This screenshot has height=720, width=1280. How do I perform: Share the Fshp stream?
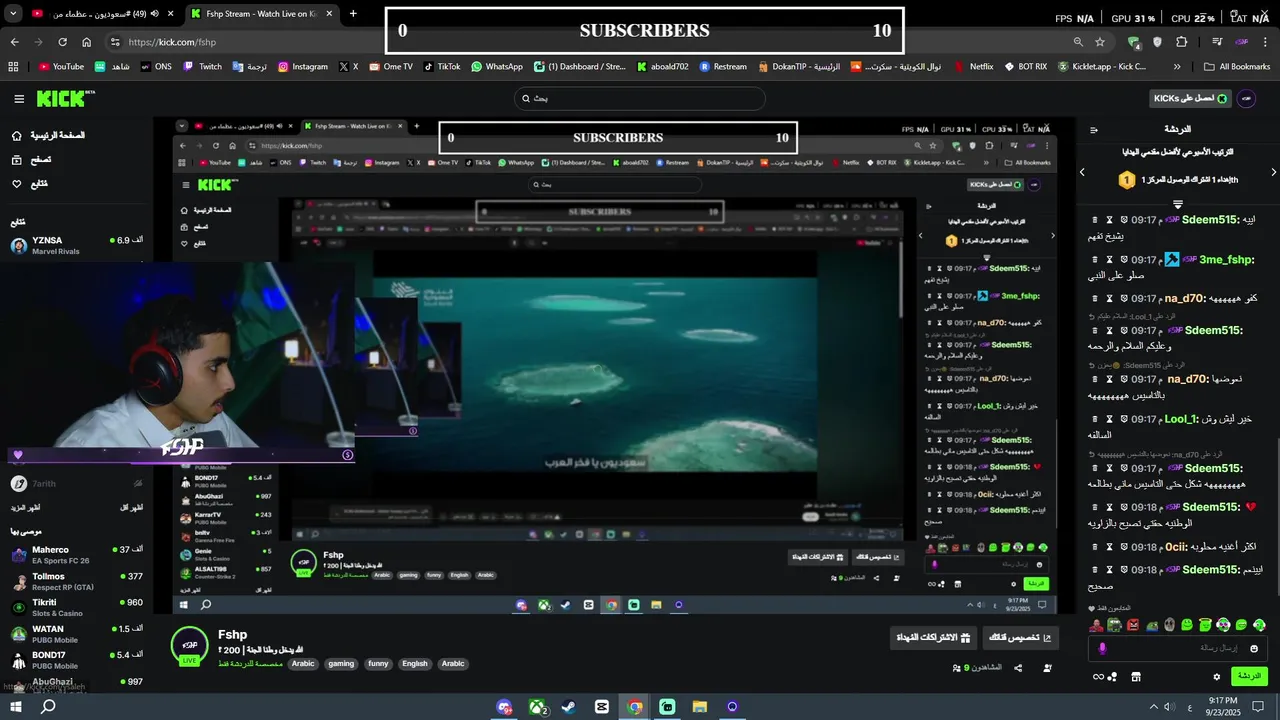click(1018, 667)
